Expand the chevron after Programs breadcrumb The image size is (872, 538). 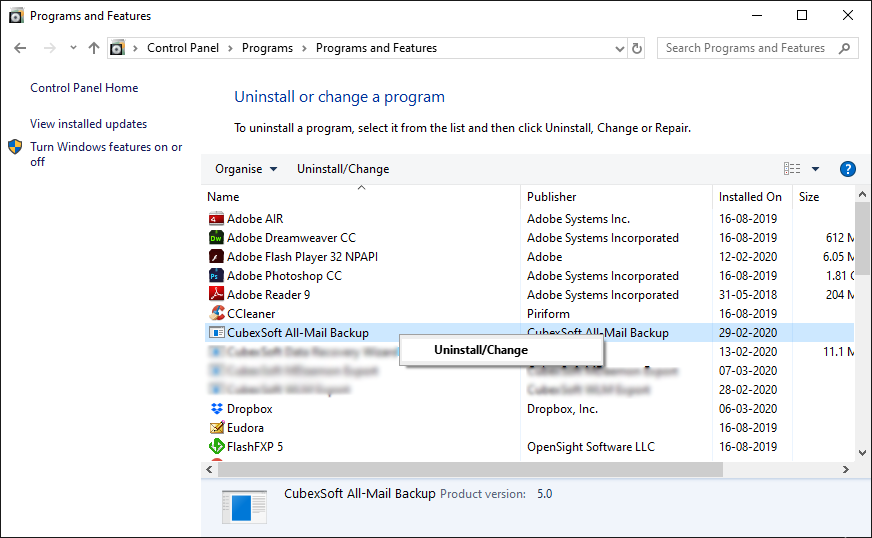(x=304, y=48)
